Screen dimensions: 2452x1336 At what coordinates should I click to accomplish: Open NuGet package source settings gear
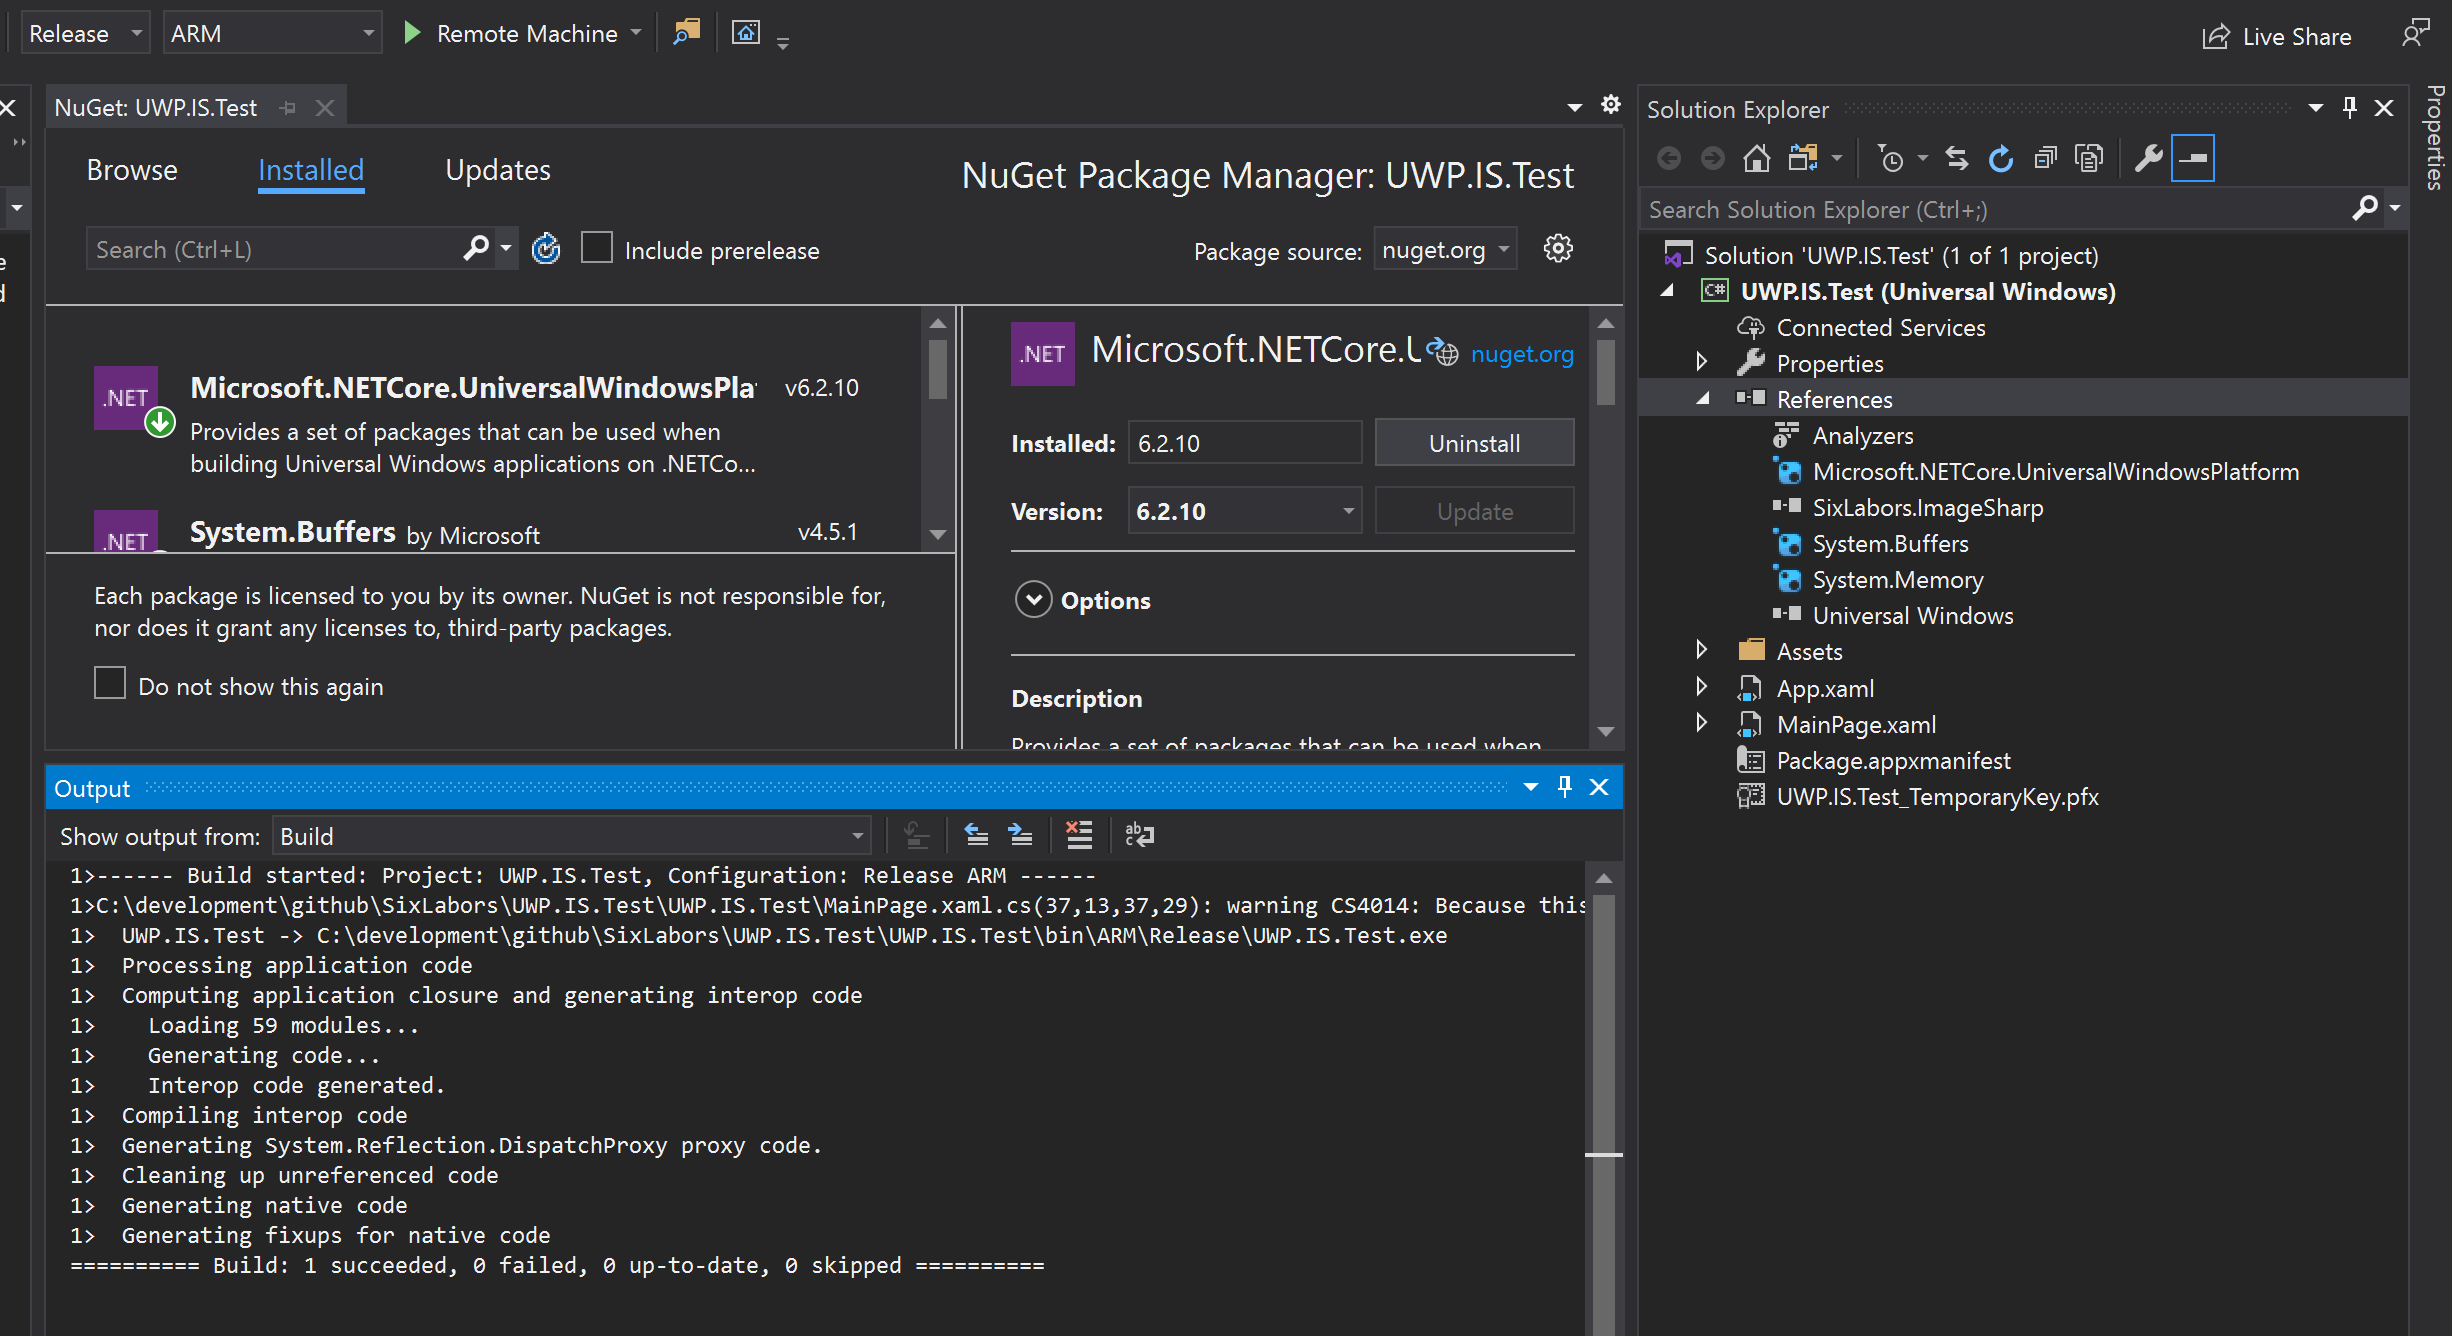(x=1557, y=249)
